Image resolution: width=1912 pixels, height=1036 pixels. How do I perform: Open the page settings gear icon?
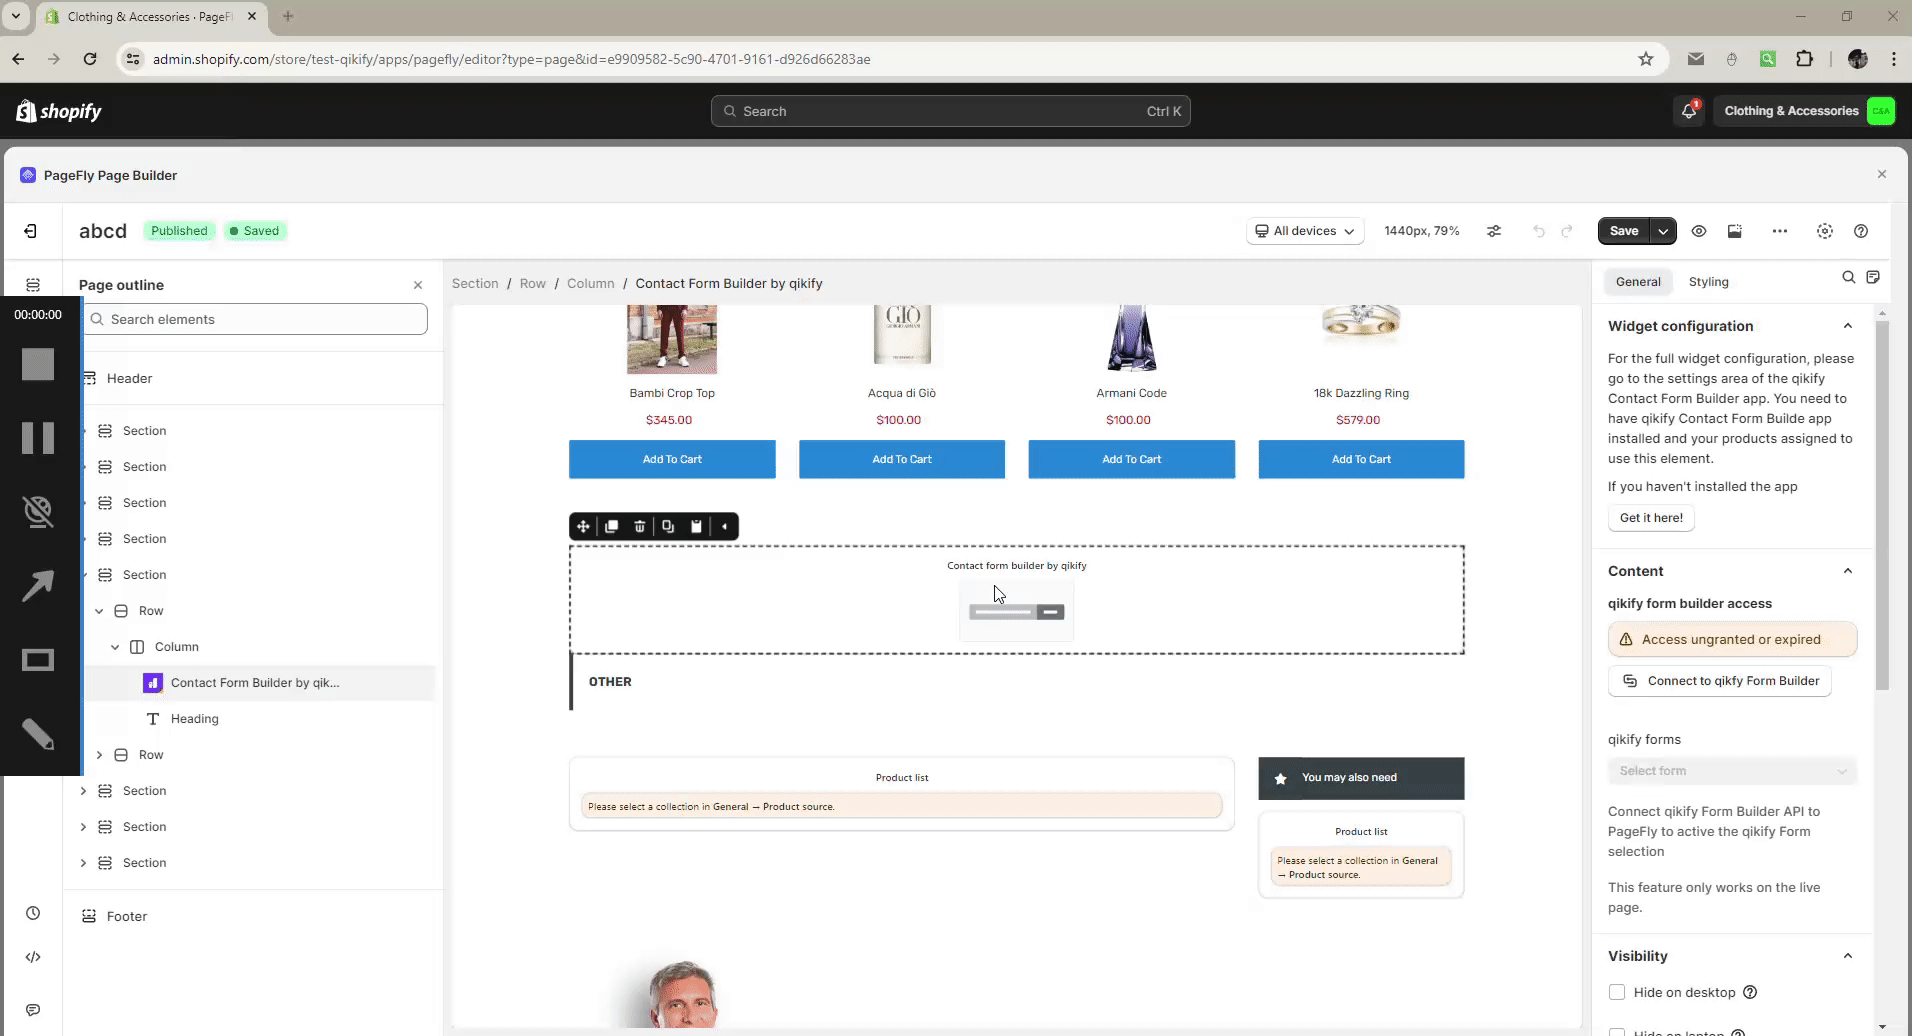click(1825, 231)
